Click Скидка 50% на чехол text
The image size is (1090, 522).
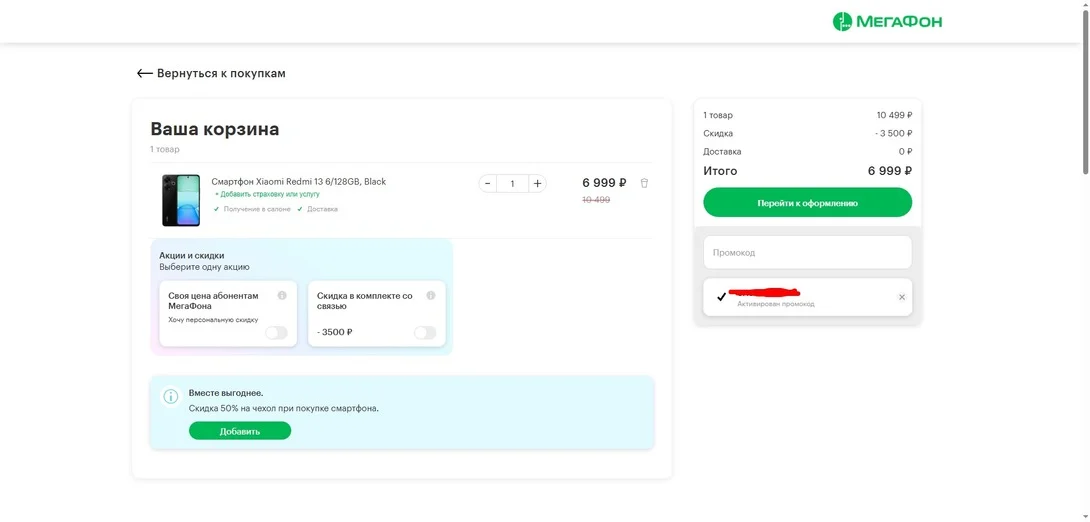point(284,408)
